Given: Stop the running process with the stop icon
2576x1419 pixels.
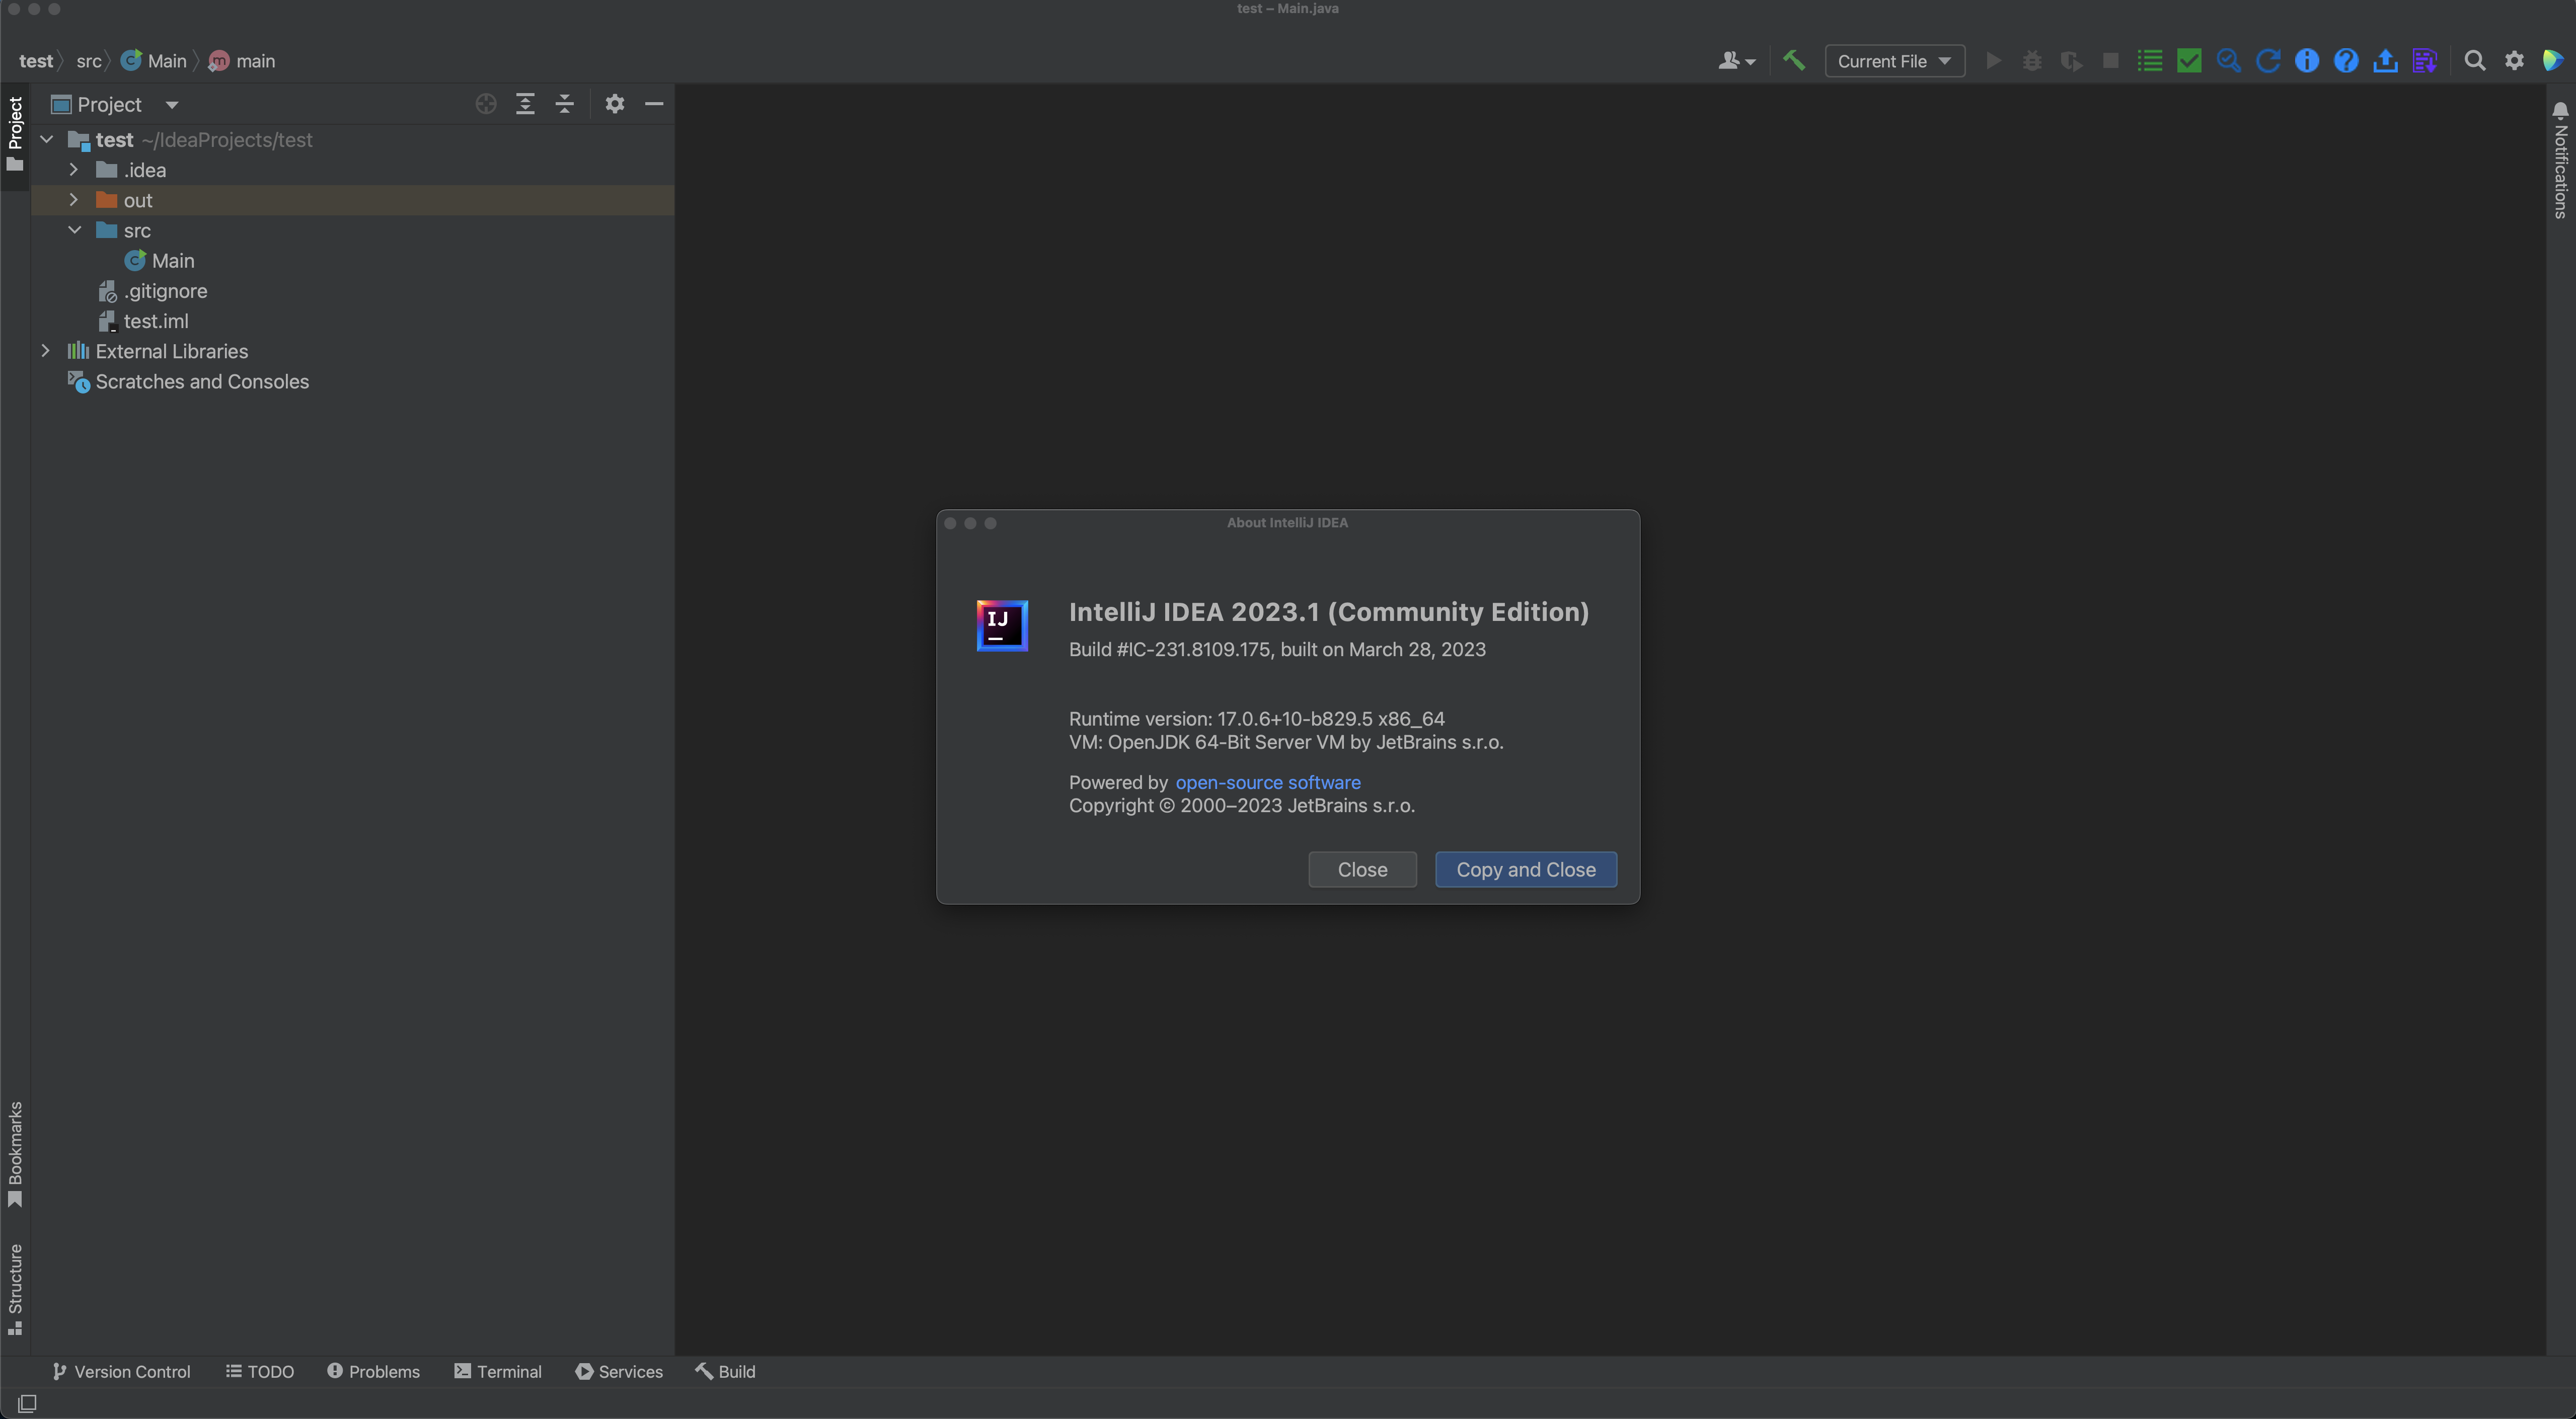Looking at the screenshot, I should 2110,60.
